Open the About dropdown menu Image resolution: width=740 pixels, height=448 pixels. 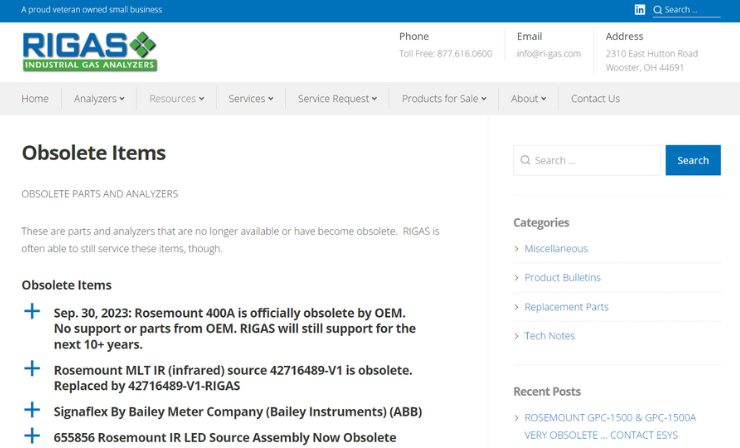pos(528,99)
